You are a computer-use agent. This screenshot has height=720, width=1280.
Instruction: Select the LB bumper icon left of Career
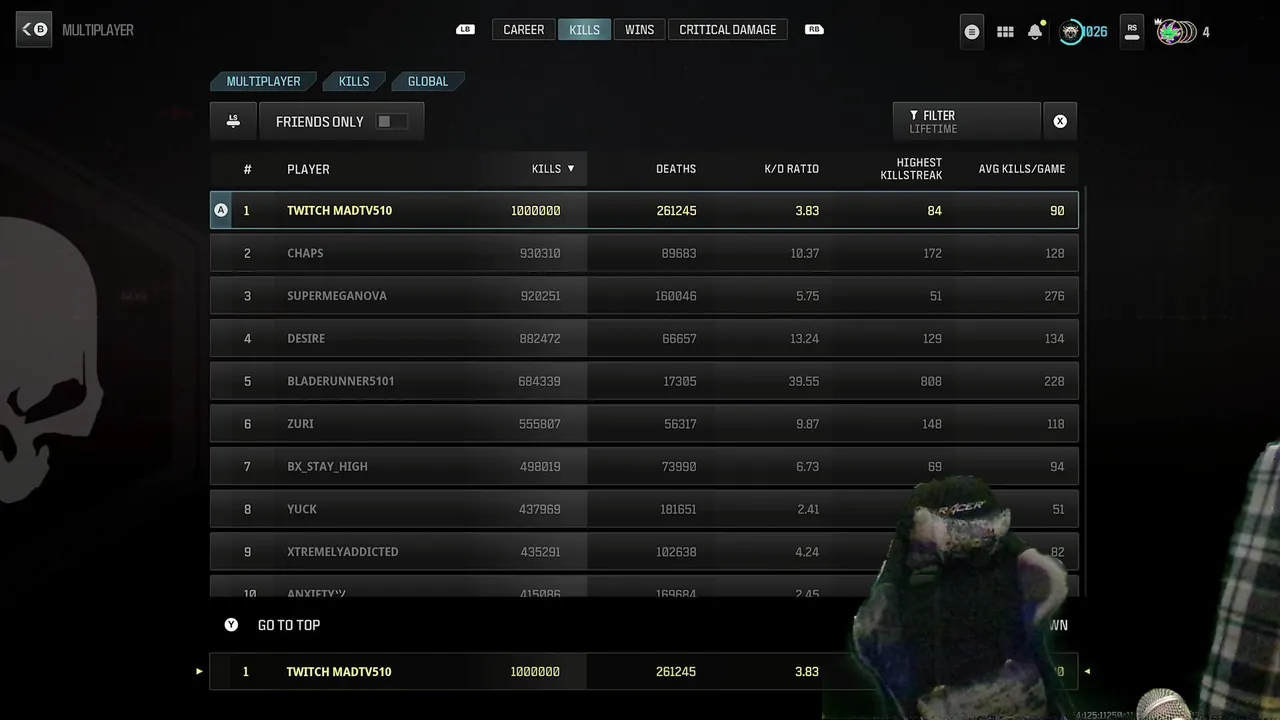(465, 30)
